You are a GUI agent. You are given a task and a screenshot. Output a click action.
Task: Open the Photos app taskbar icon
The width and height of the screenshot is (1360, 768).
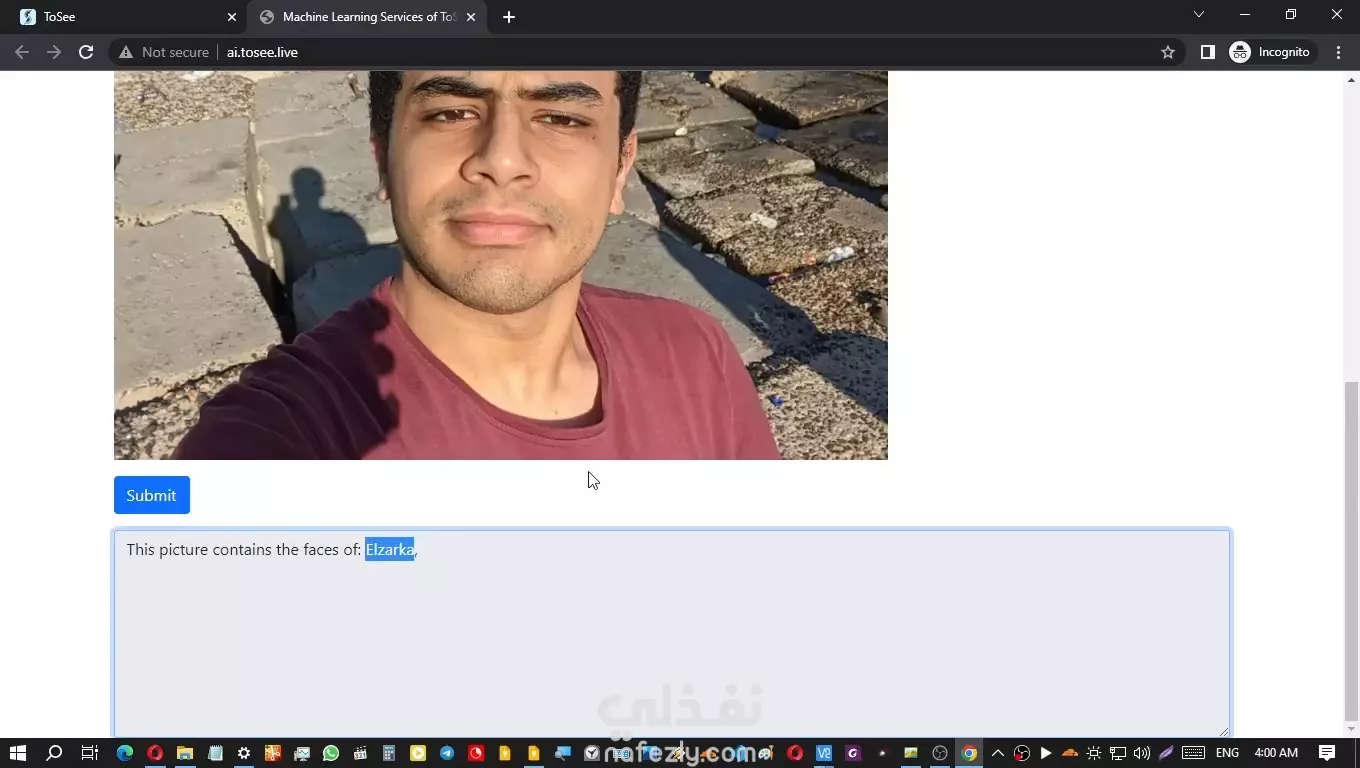coord(910,753)
